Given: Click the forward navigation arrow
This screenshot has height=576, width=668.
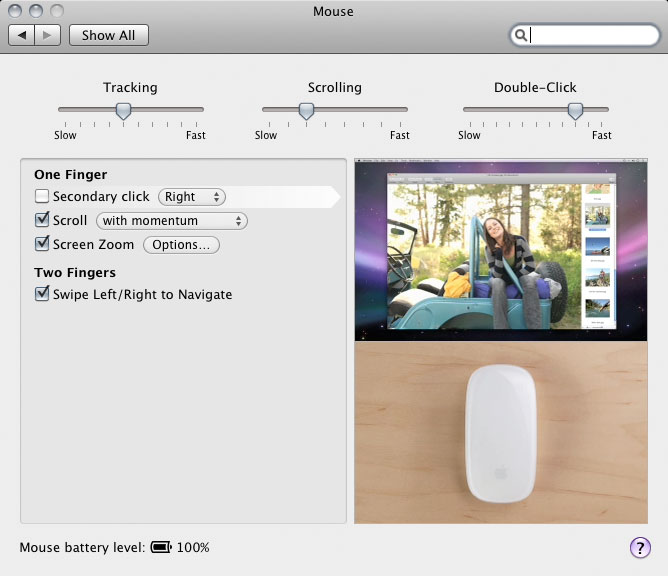Looking at the screenshot, I should 47,35.
